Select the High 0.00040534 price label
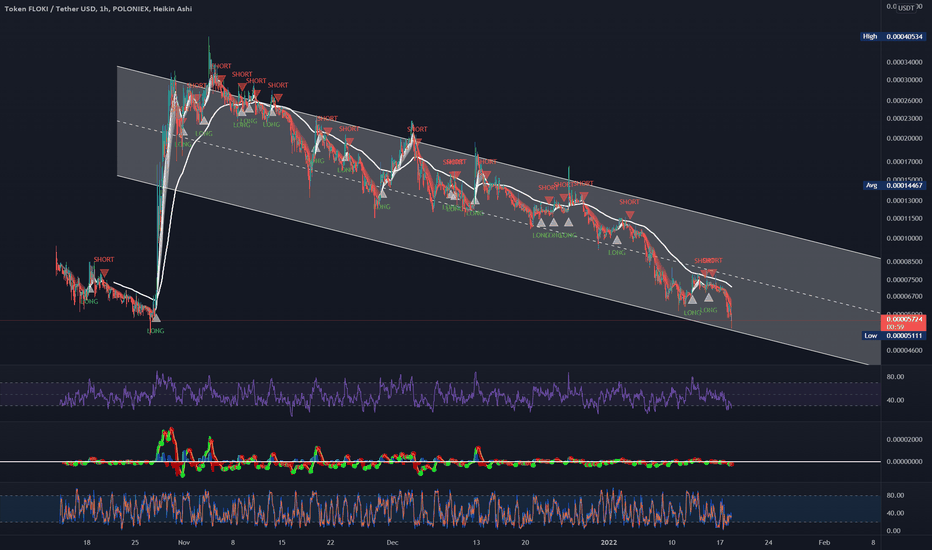 [x=893, y=37]
